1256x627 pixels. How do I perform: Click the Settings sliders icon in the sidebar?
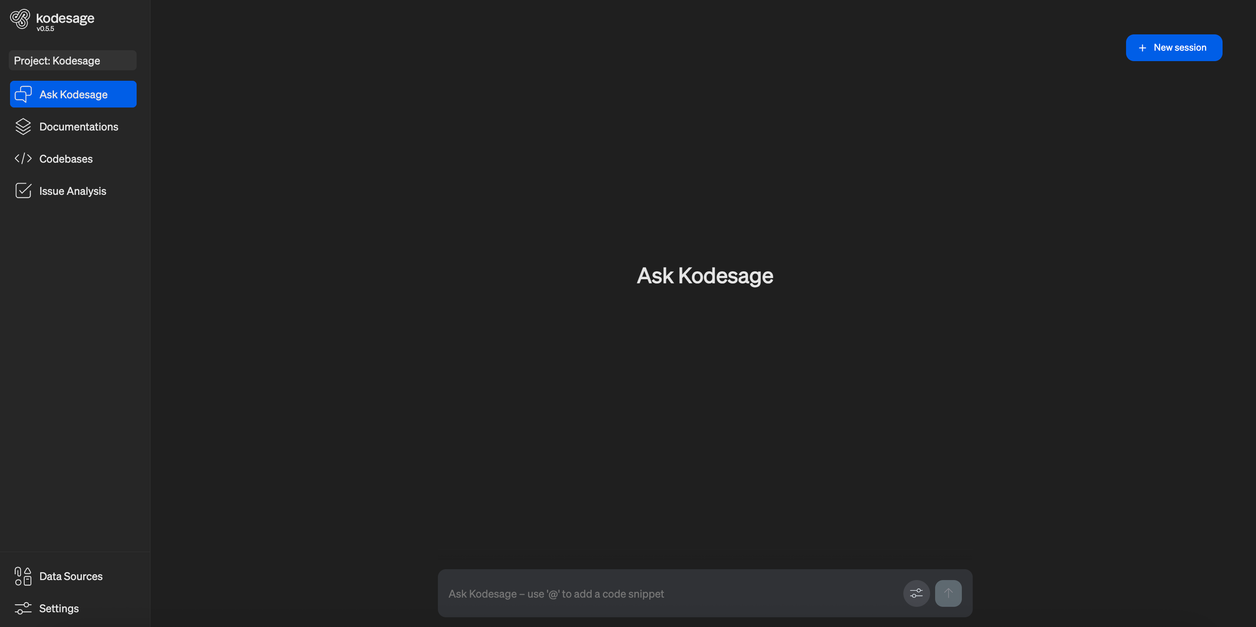tap(22, 607)
